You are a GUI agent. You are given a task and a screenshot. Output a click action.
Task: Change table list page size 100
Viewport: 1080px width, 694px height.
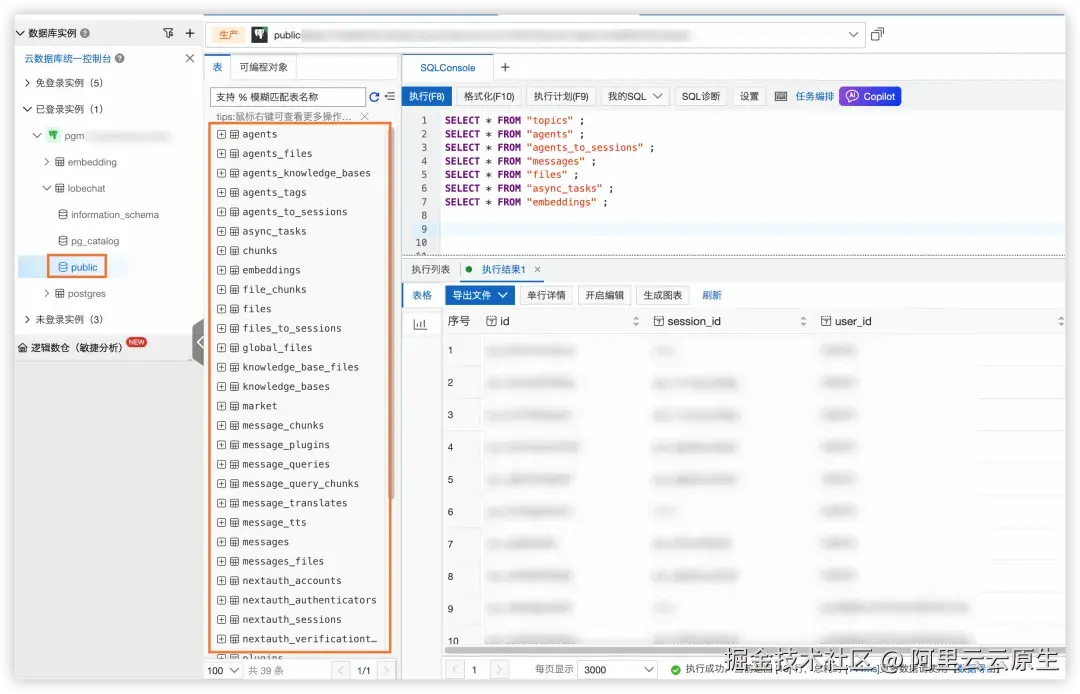pyautogui.click(x=223, y=670)
